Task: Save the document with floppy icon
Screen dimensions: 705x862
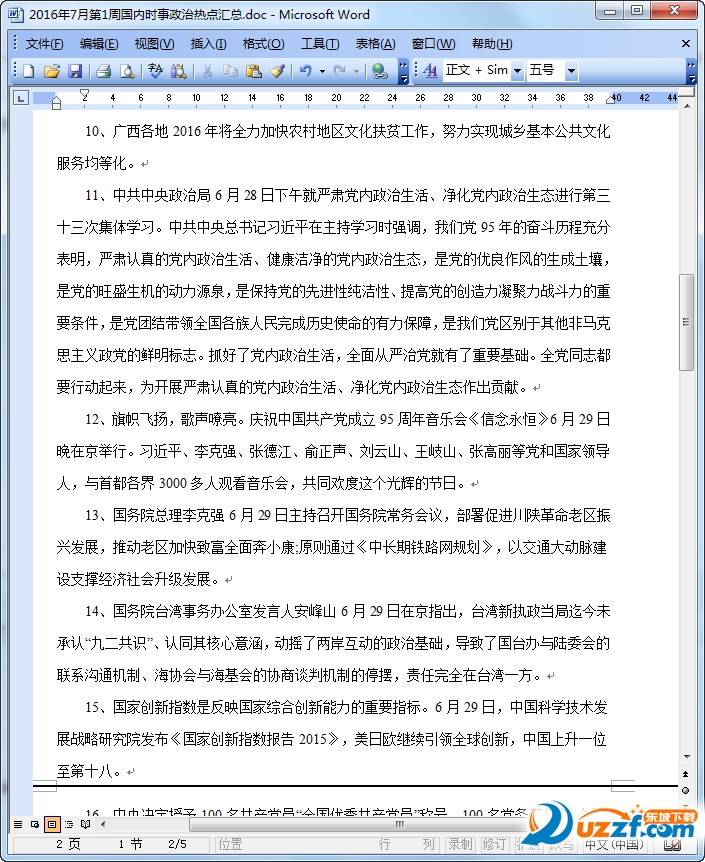Action: 75,71
